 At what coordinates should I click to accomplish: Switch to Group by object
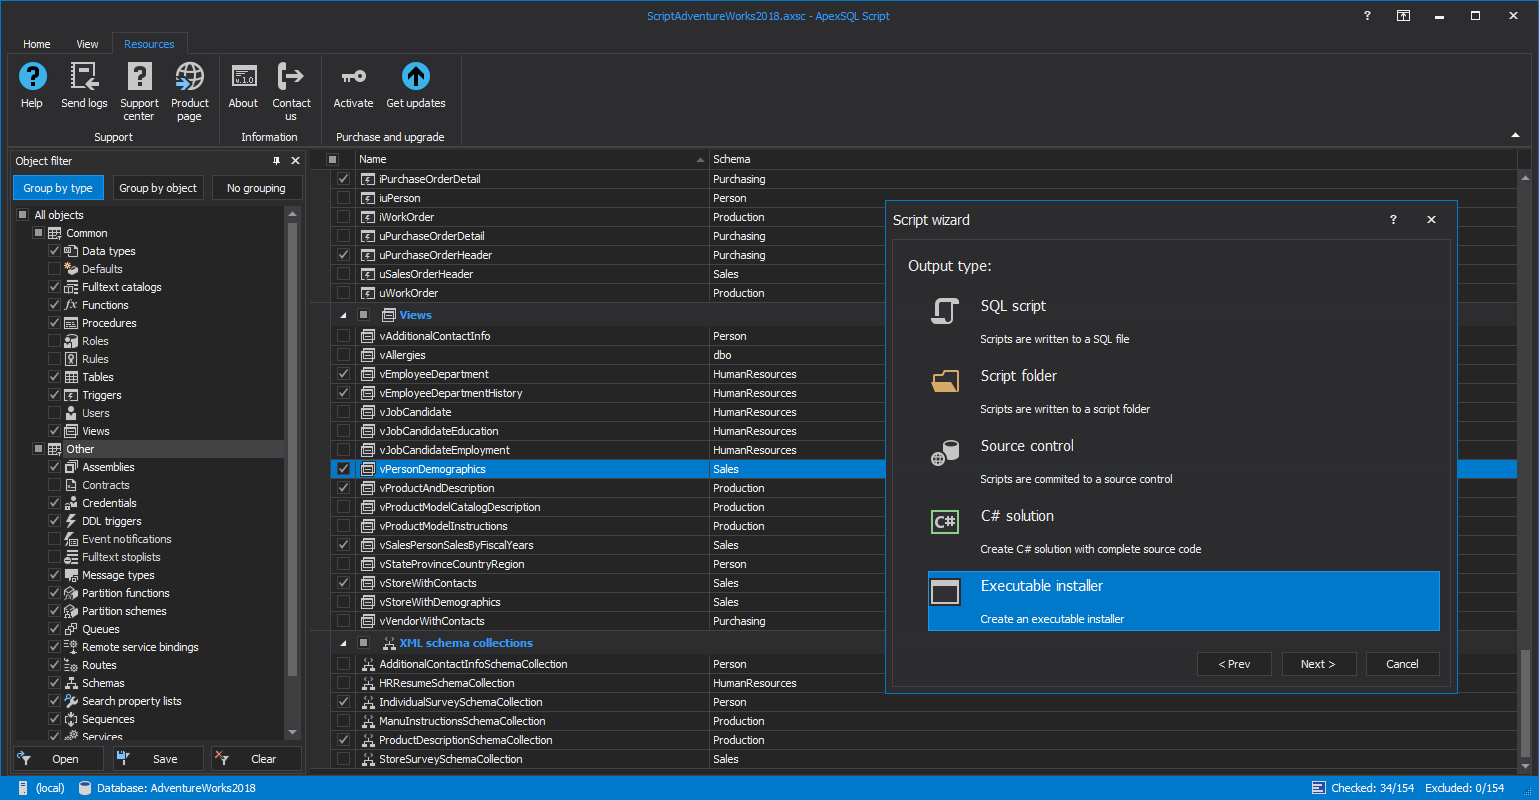coord(158,188)
